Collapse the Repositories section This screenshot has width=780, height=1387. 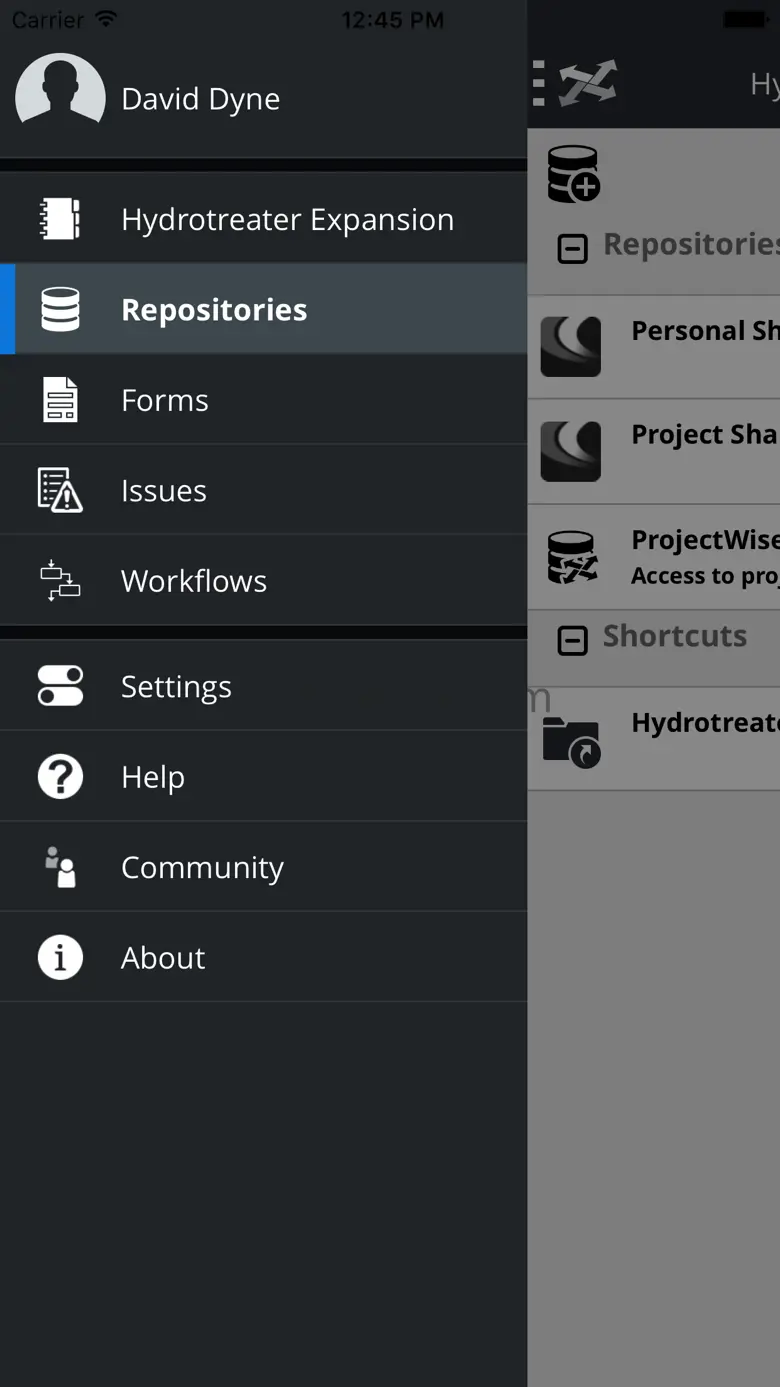[572, 248]
